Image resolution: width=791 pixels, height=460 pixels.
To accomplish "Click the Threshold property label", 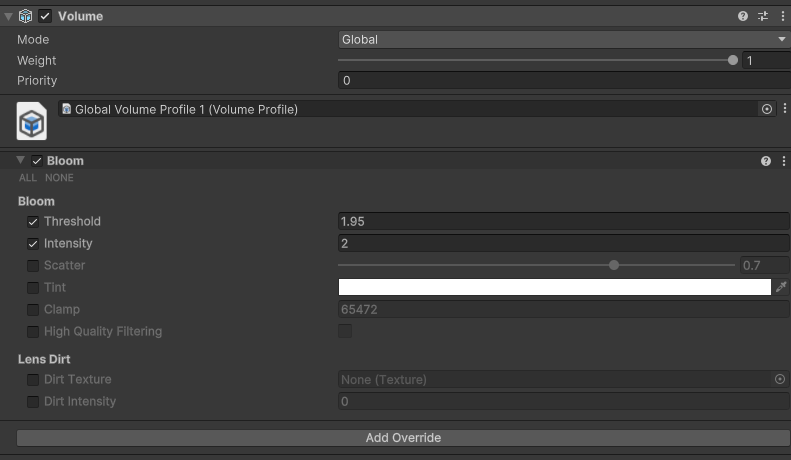I will tap(72, 221).
